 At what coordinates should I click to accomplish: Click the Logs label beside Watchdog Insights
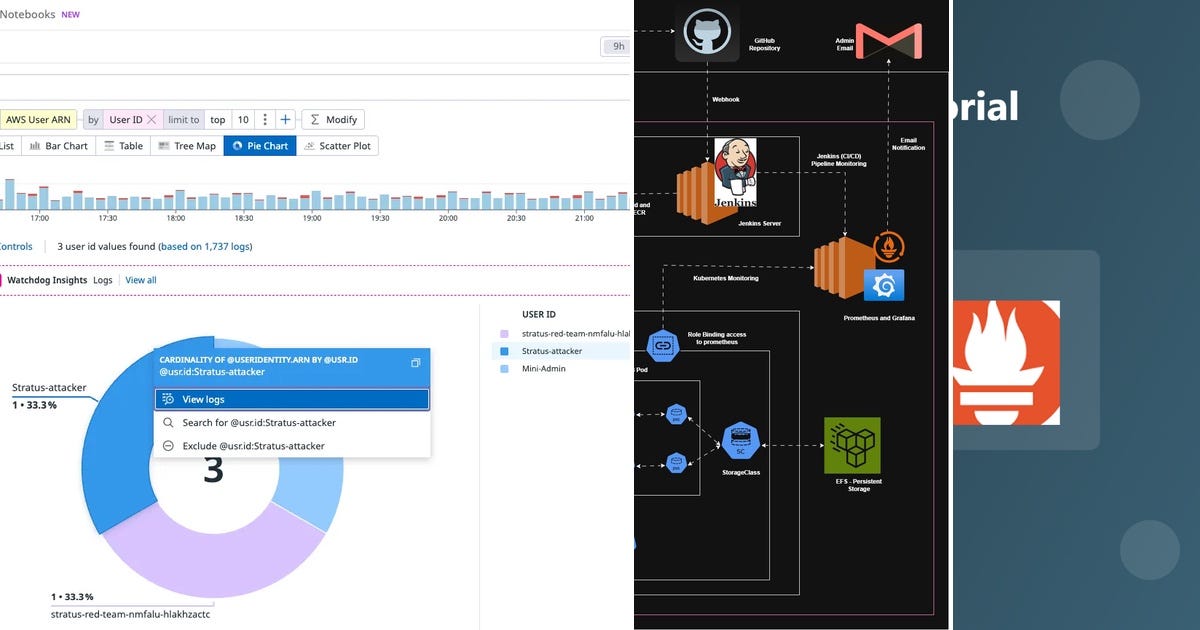pyautogui.click(x=103, y=280)
